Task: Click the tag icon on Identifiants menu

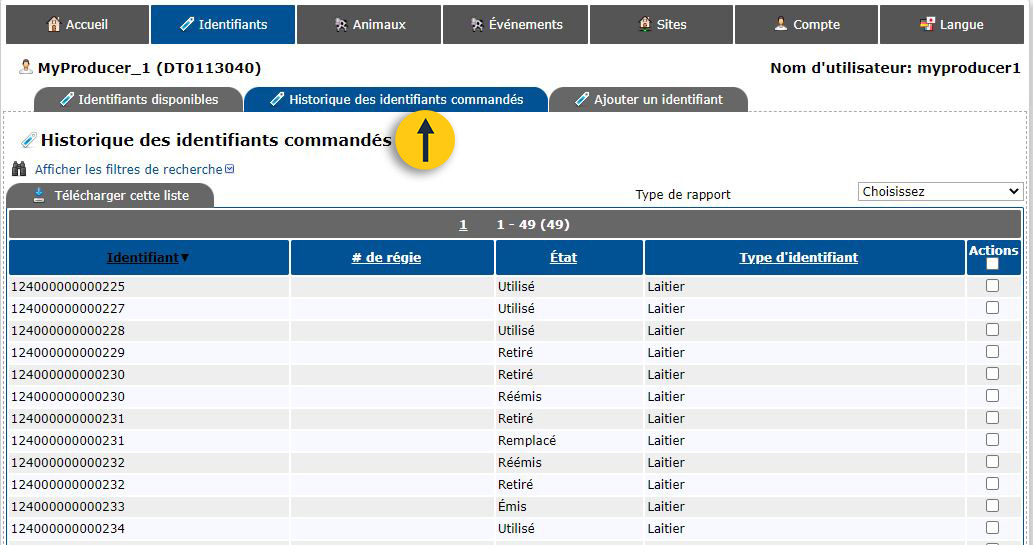Action: click(x=187, y=24)
